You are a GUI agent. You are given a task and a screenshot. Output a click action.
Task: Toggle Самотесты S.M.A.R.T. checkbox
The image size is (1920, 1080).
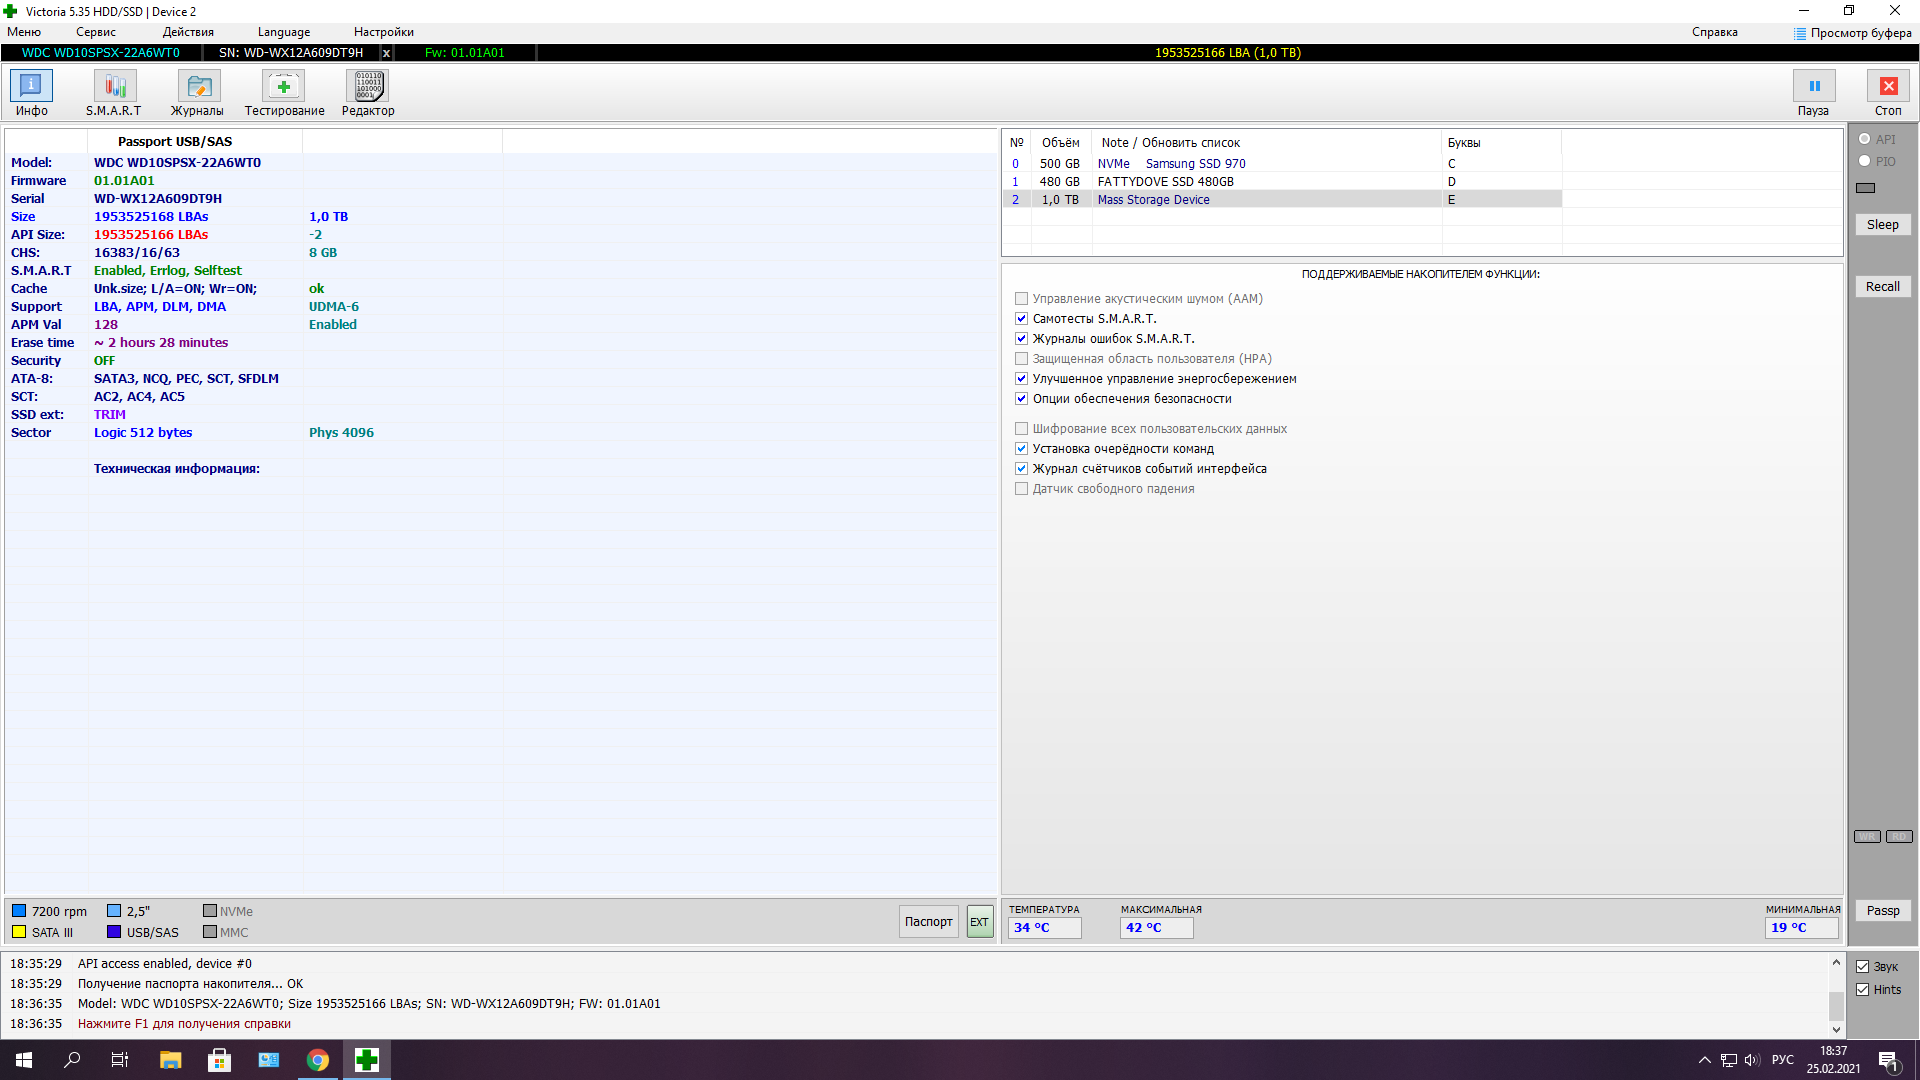1021,319
